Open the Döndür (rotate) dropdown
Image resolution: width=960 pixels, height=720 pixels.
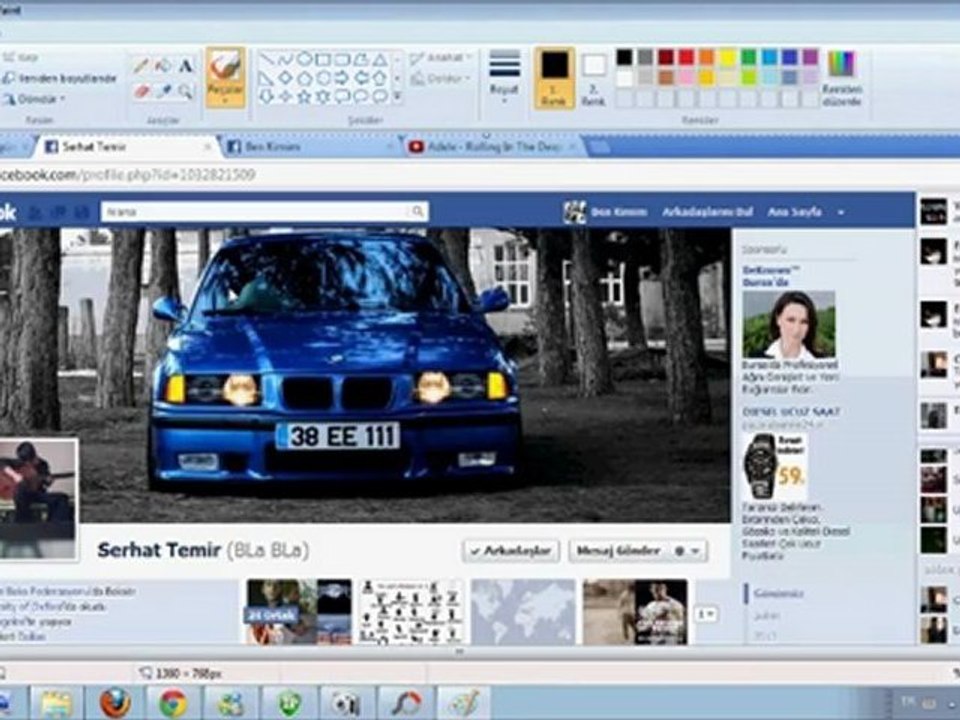coord(34,99)
